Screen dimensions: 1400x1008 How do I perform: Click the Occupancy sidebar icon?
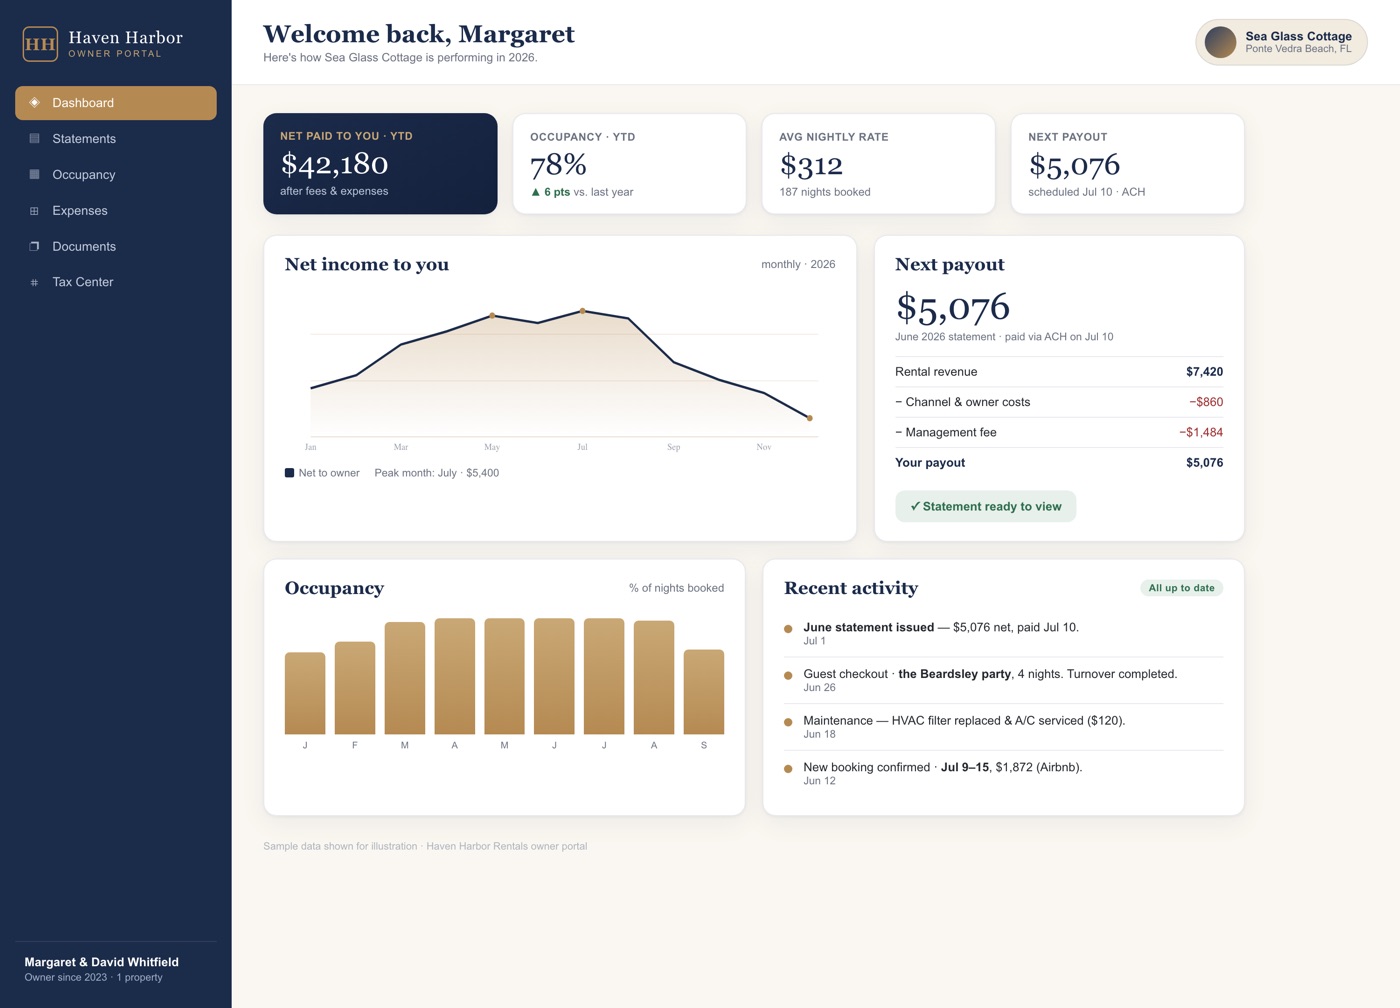pyautogui.click(x=34, y=175)
